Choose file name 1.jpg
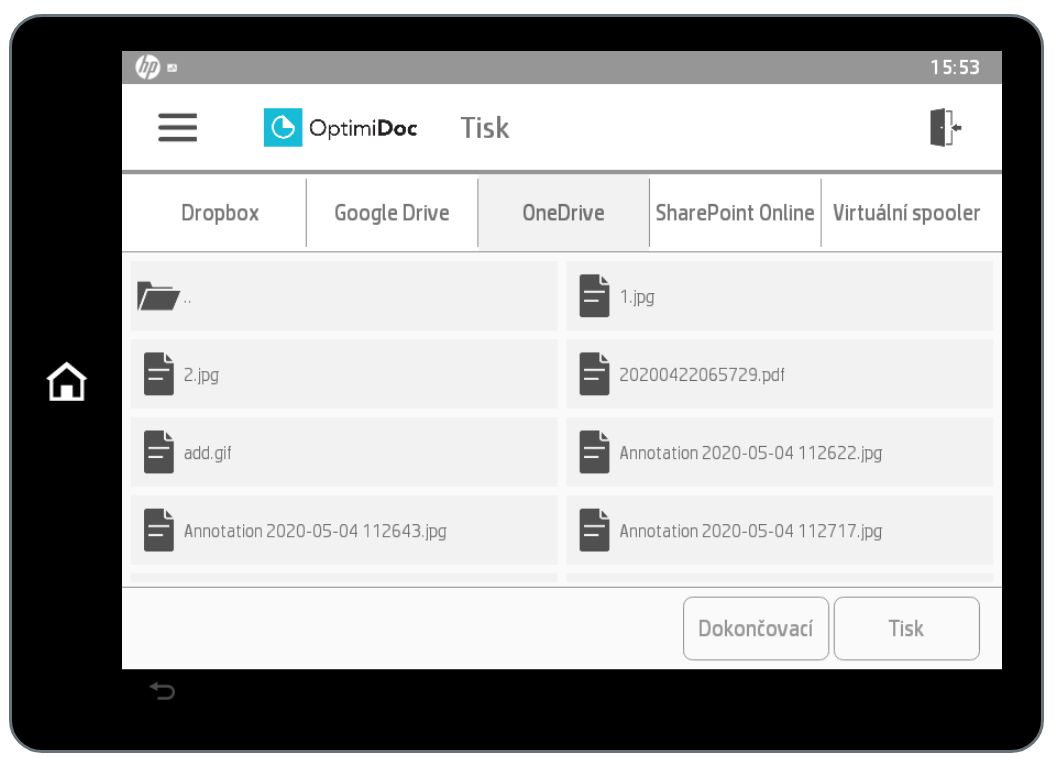1061x757 pixels. click(x=637, y=297)
